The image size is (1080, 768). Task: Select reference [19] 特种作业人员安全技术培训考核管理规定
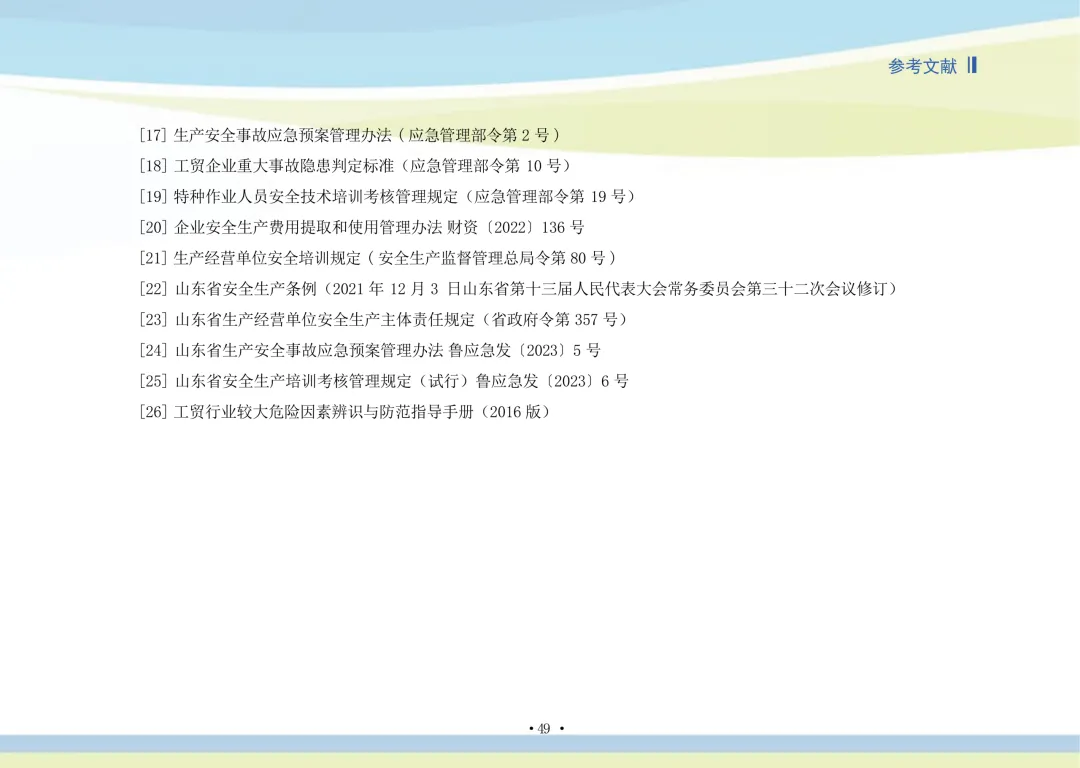[388, 197]
